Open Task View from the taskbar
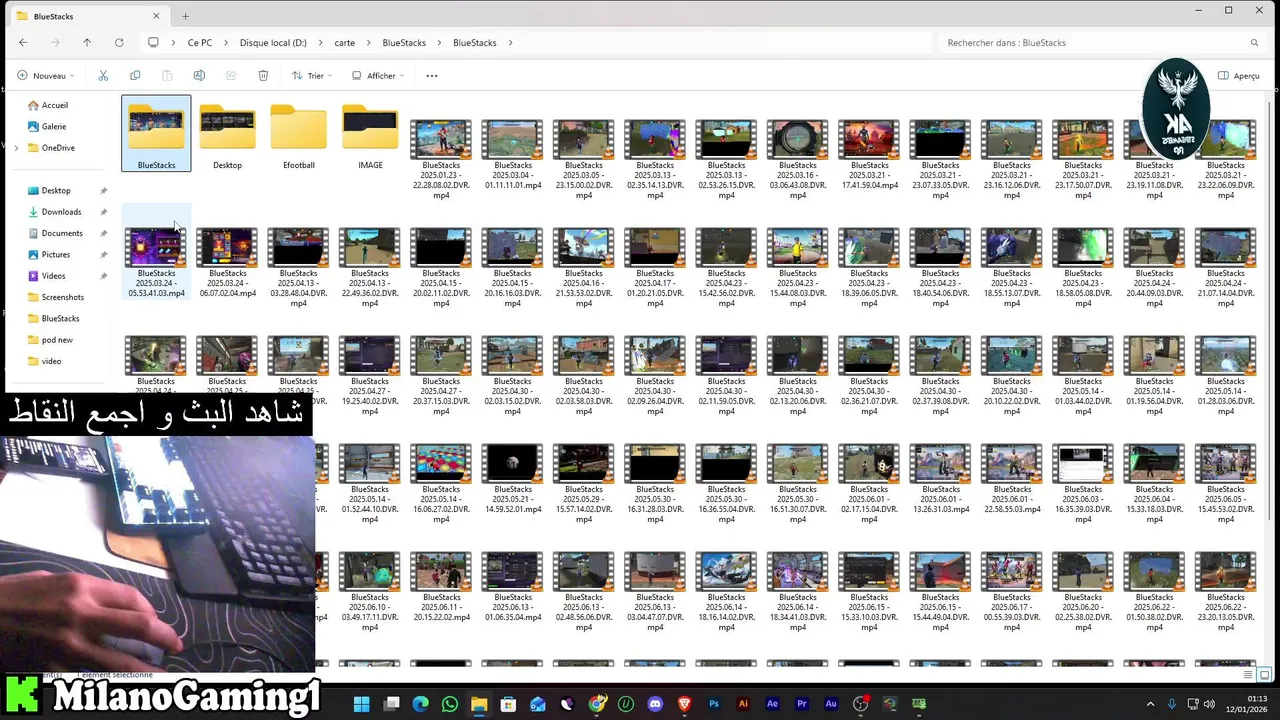The height and width of the screenshot is (720, 1280). pyautogui.click(x=392, y=704)
